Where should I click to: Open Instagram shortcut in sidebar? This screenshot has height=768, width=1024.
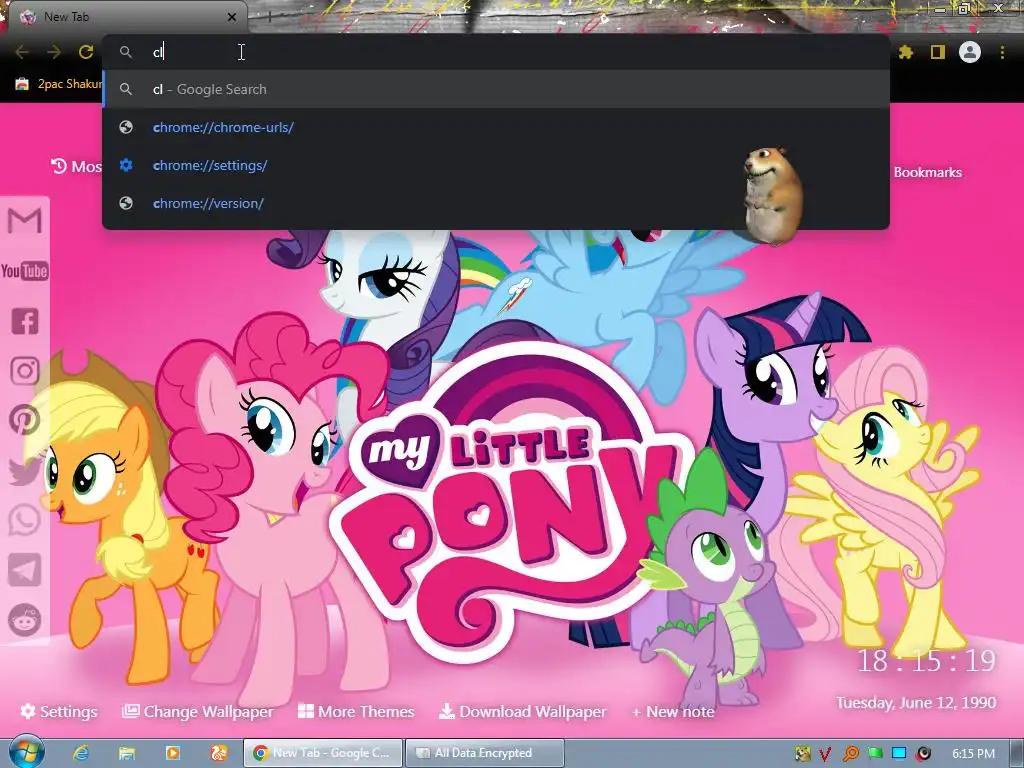click(25, 371)
